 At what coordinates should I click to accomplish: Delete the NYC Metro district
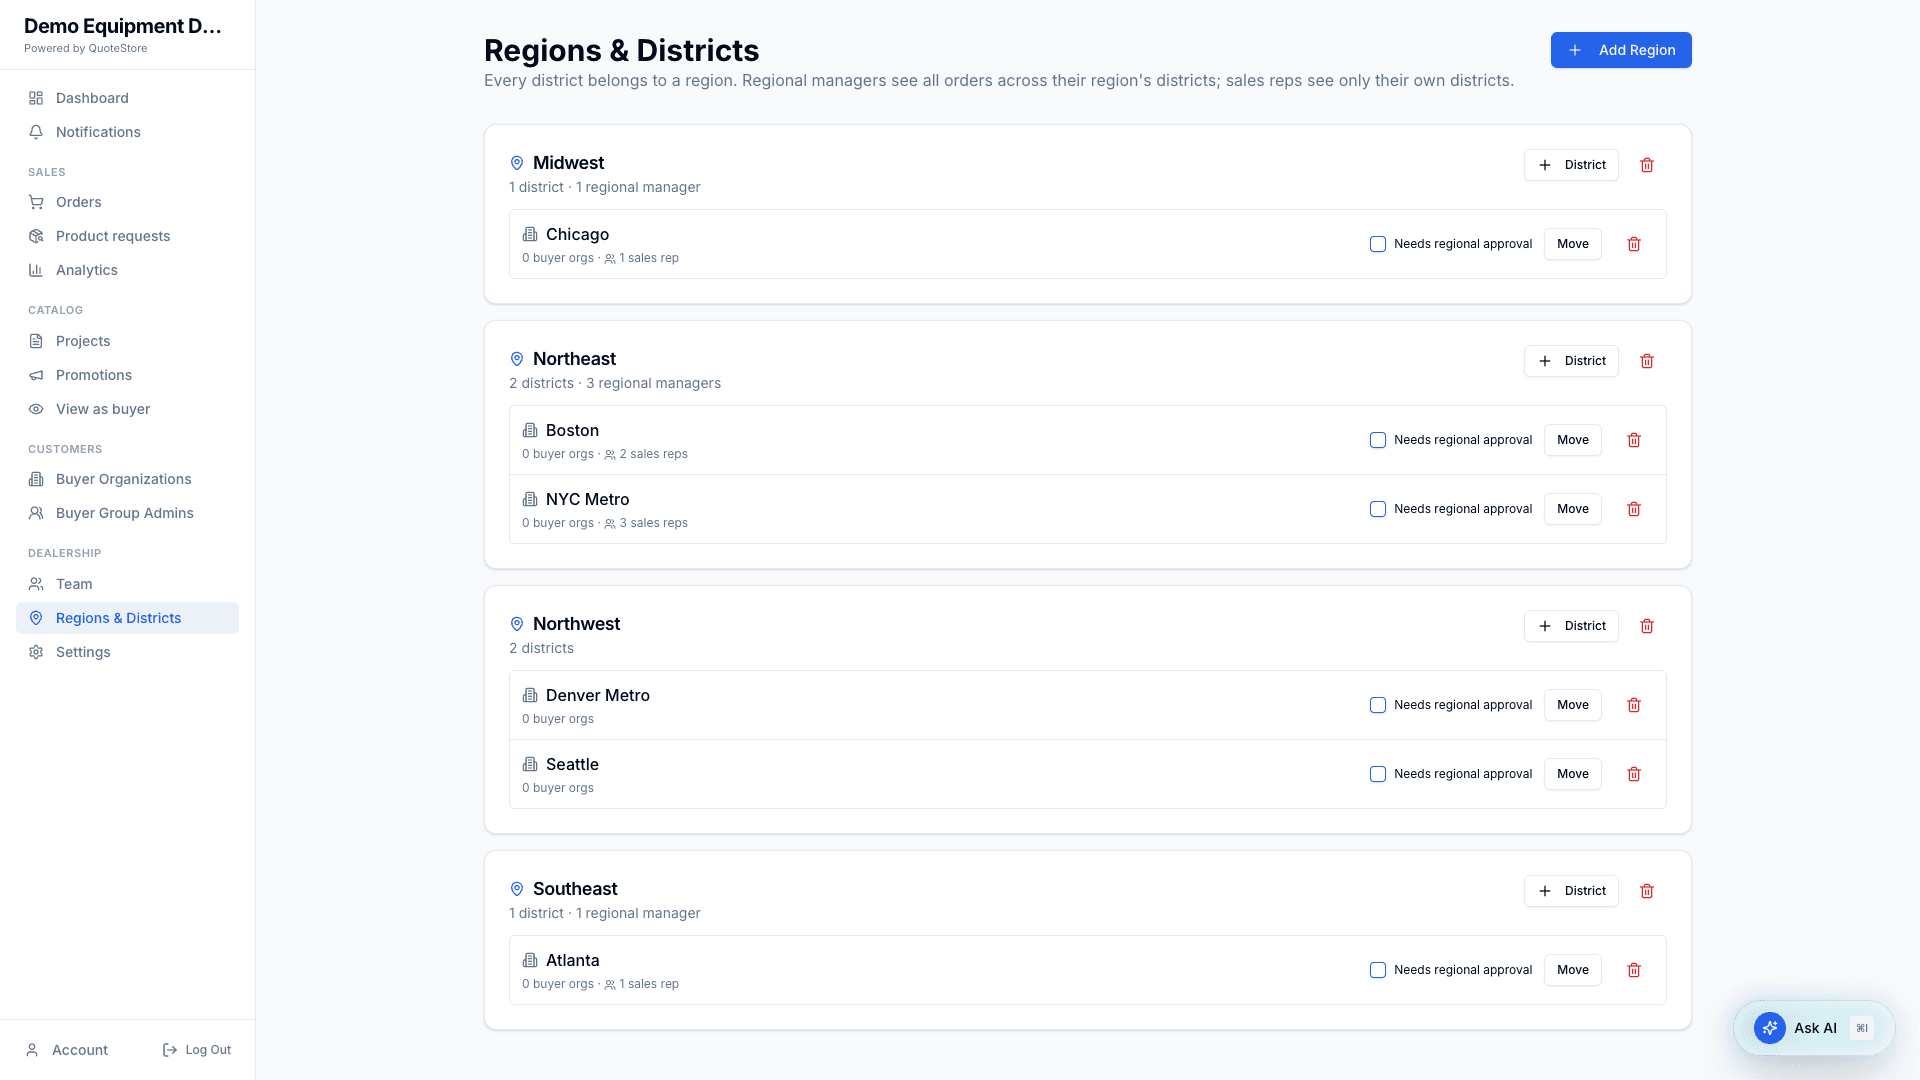click(x=1634, y=509)
